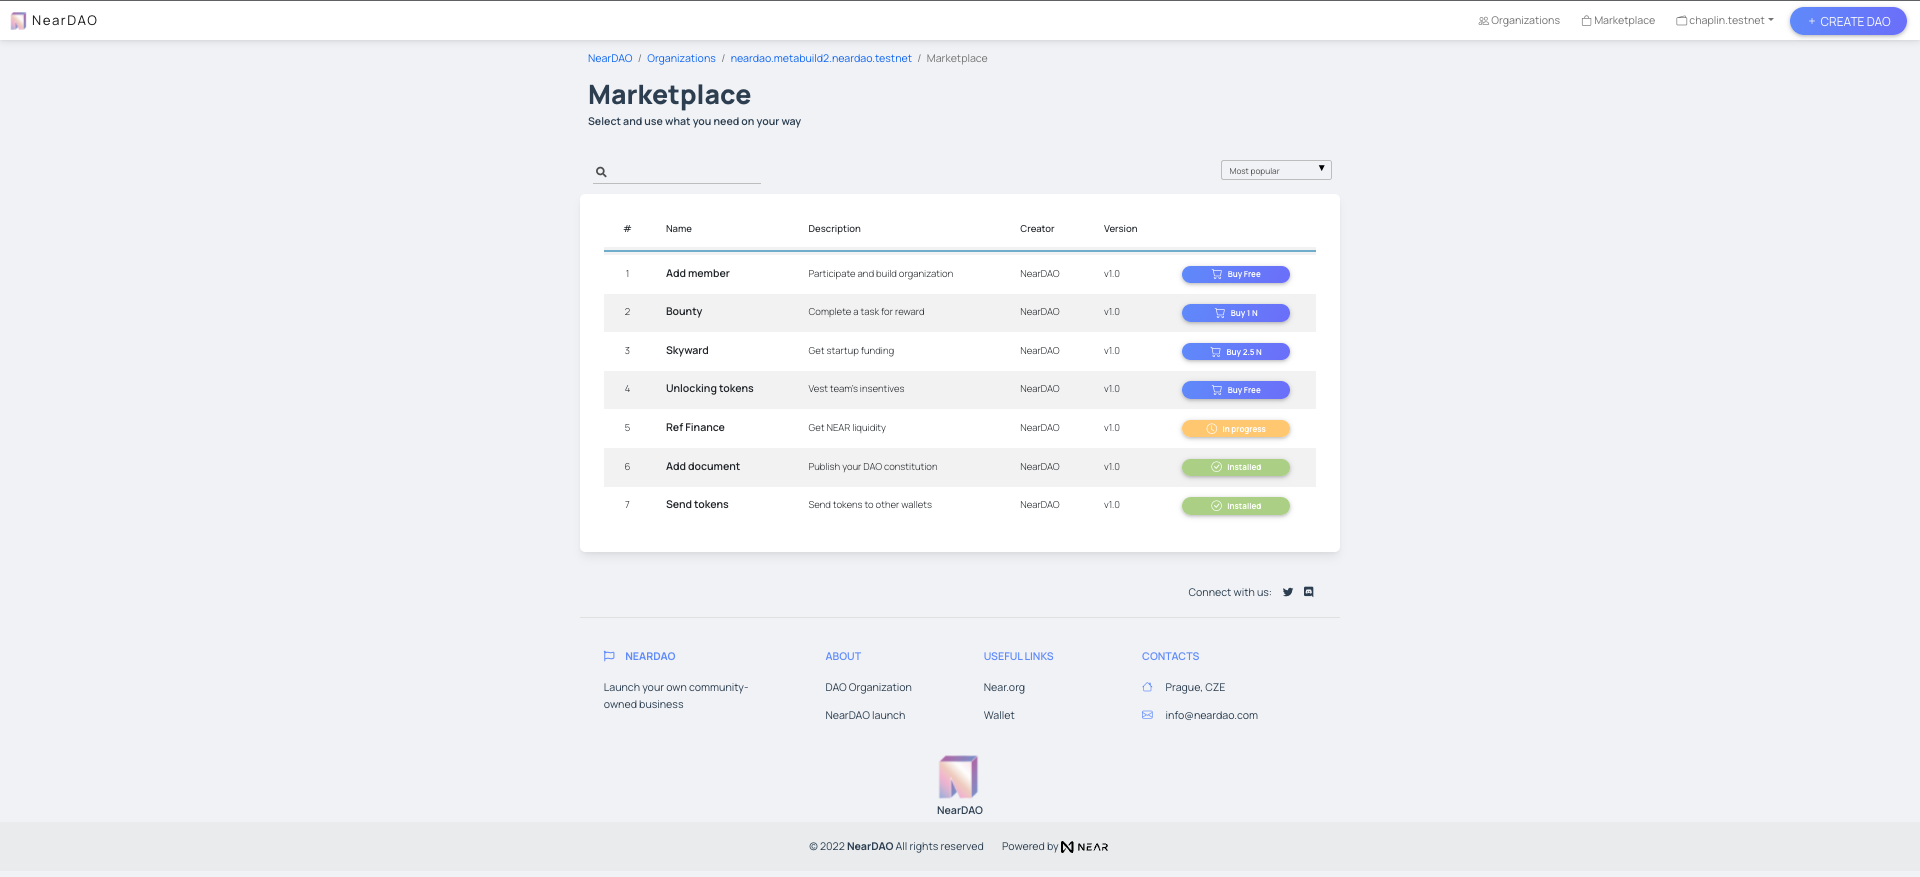Click Buy 1 N for Bounty
Screen dimensions: 1920x877
[x=1236, y=313]
